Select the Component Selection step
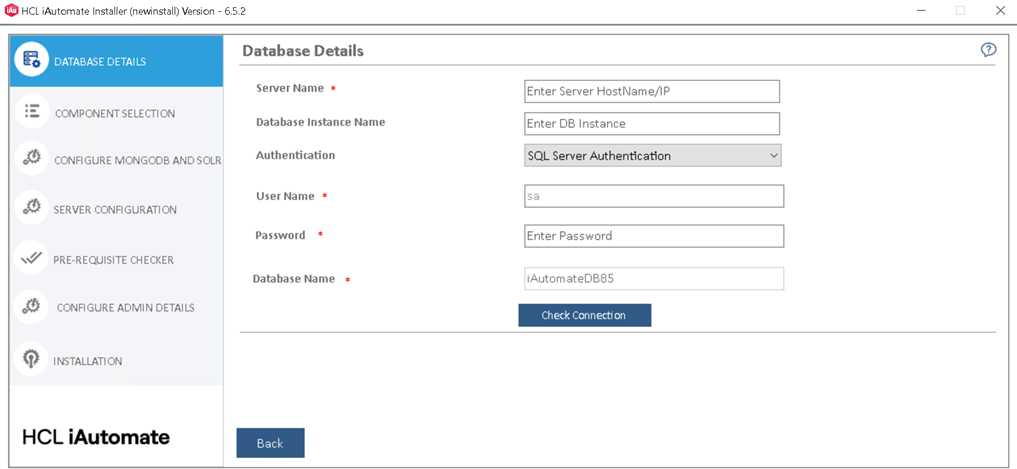The image size is (1017, 469). click(x=115, y=113)
